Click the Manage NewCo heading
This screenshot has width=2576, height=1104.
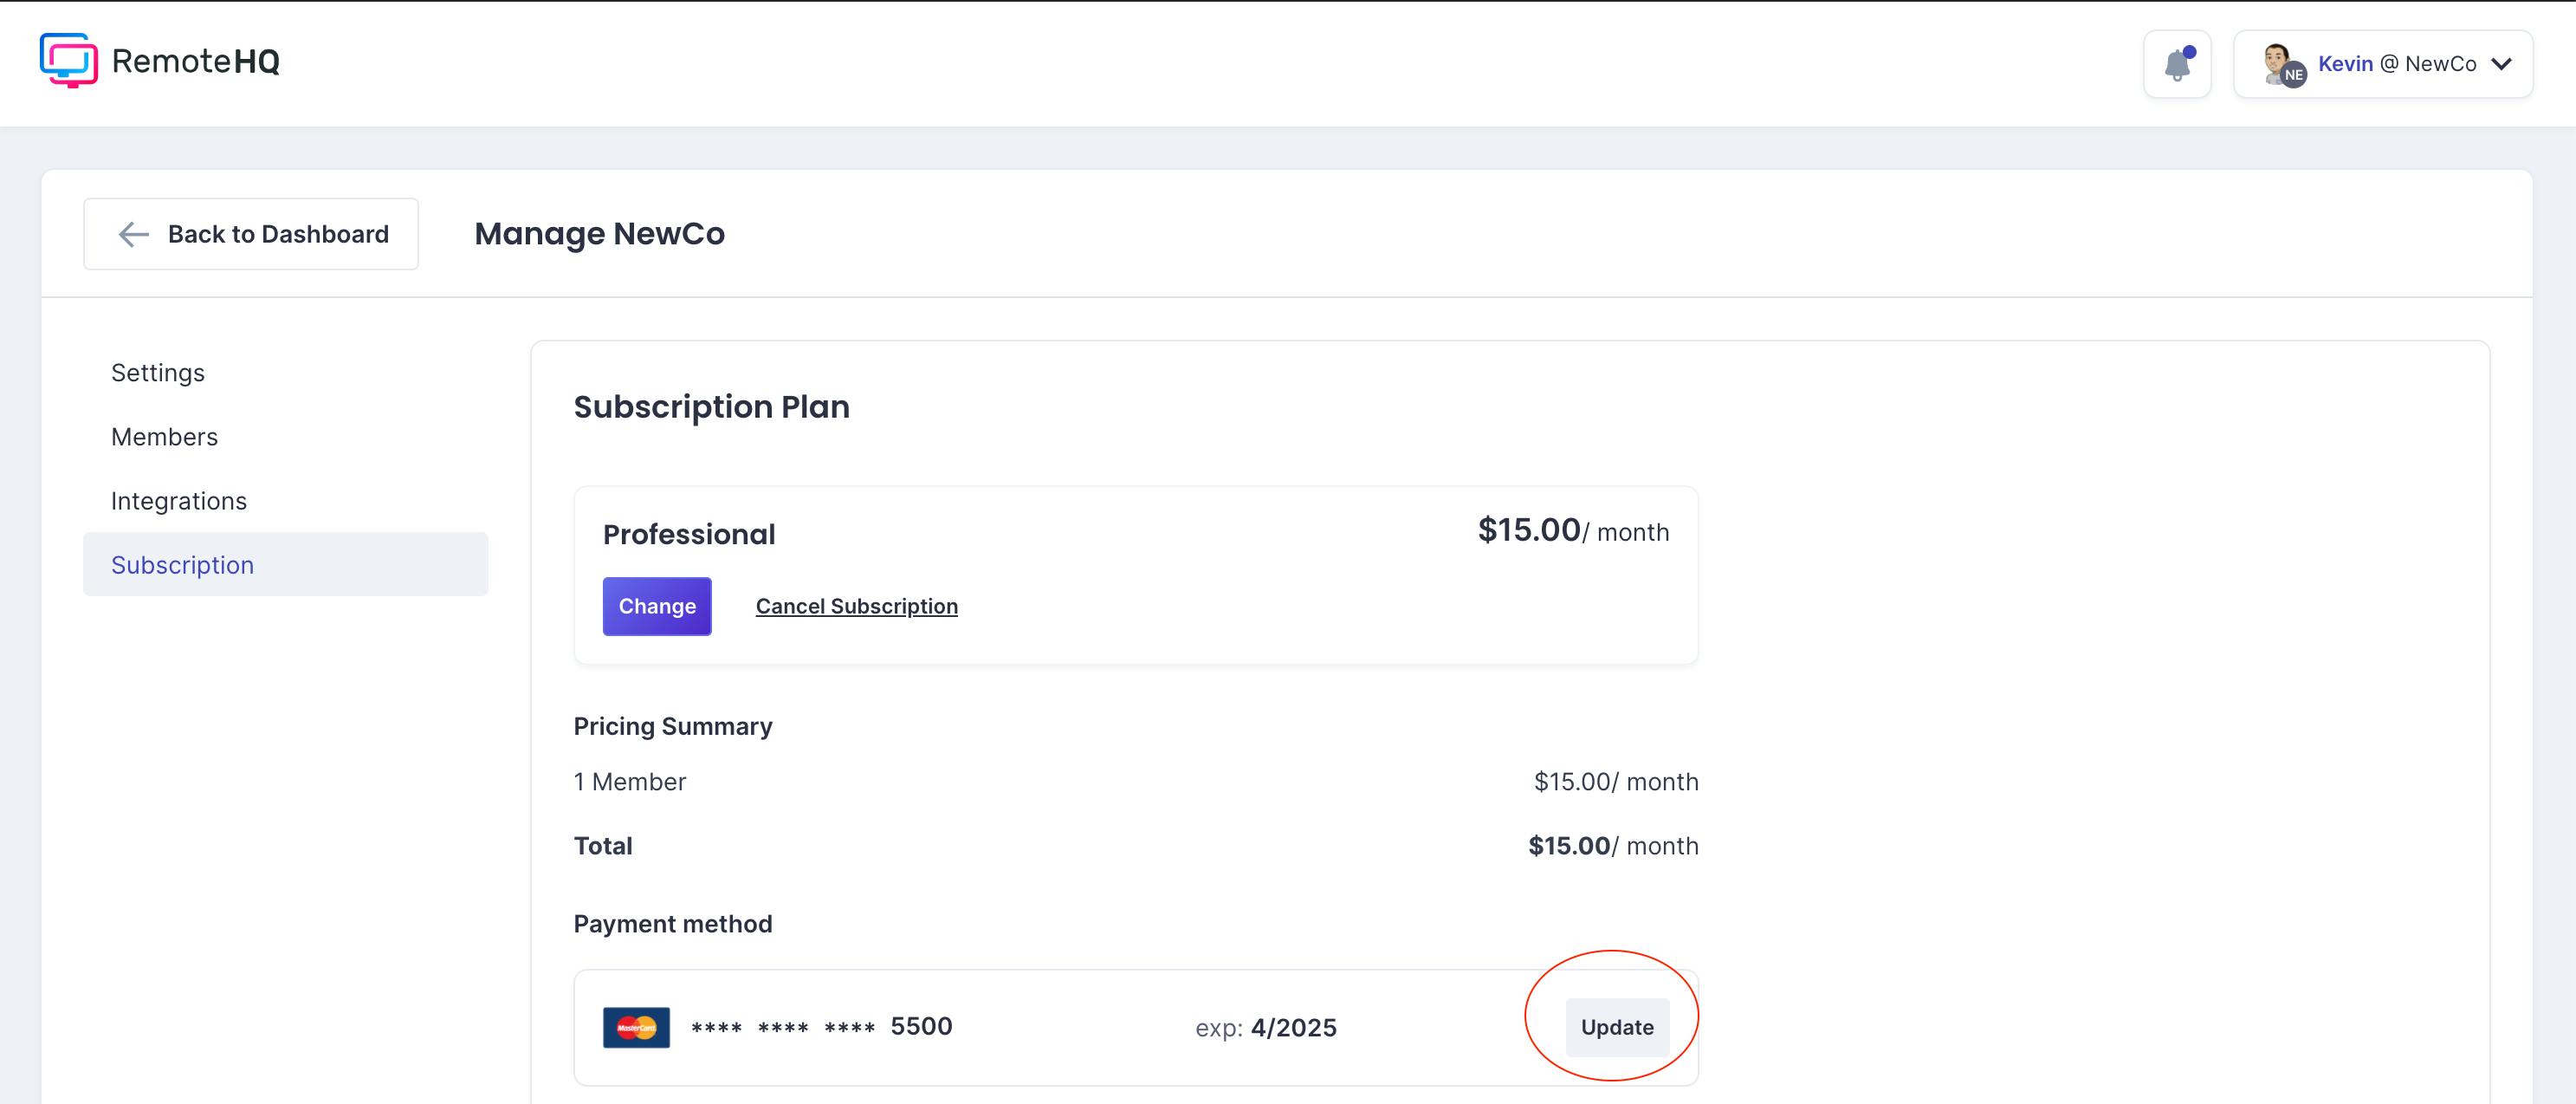point(600,234)
